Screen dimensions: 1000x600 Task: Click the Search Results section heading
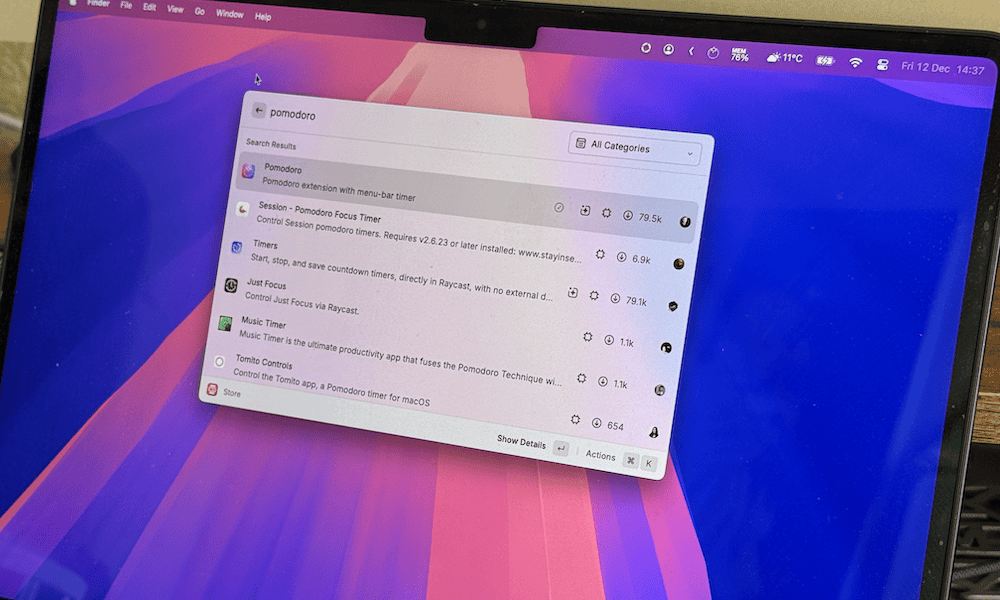pos(271,144)
